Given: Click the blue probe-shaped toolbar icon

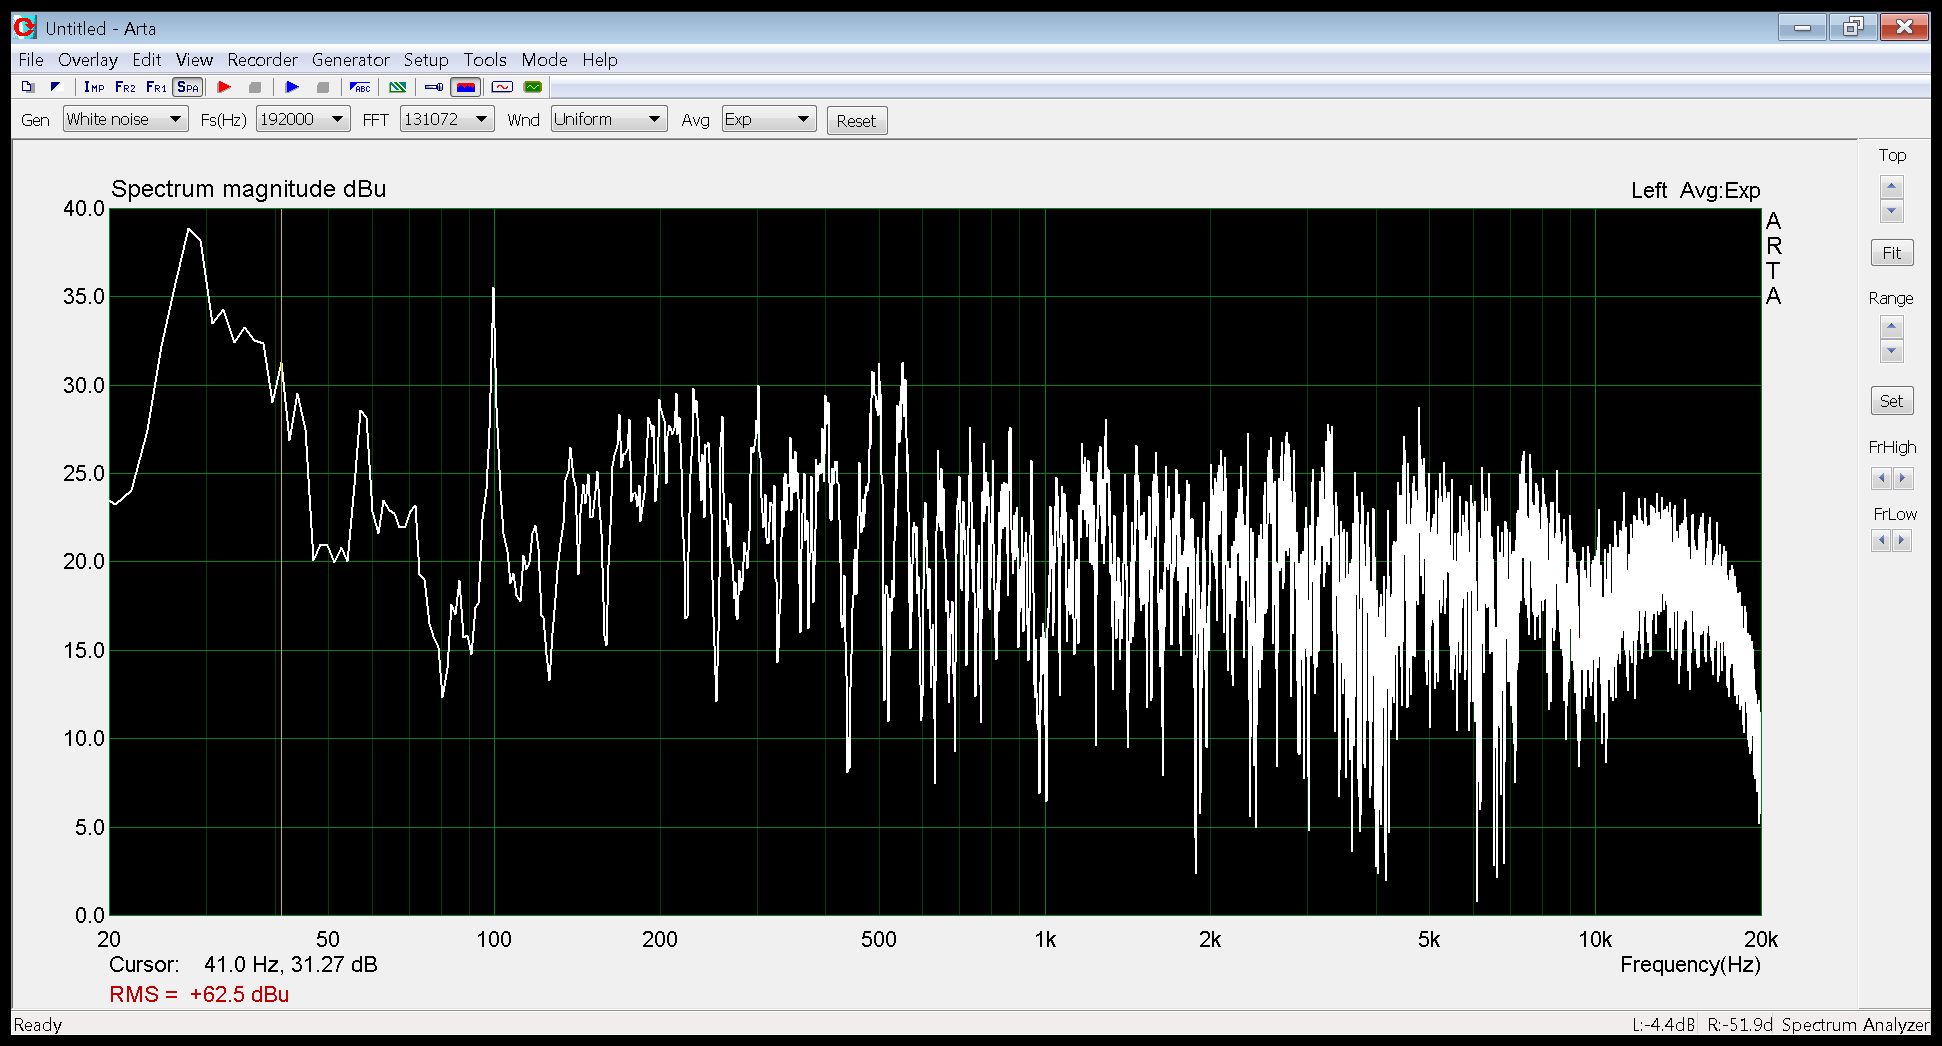Looking at the screenshot, I should pos(434,87).
